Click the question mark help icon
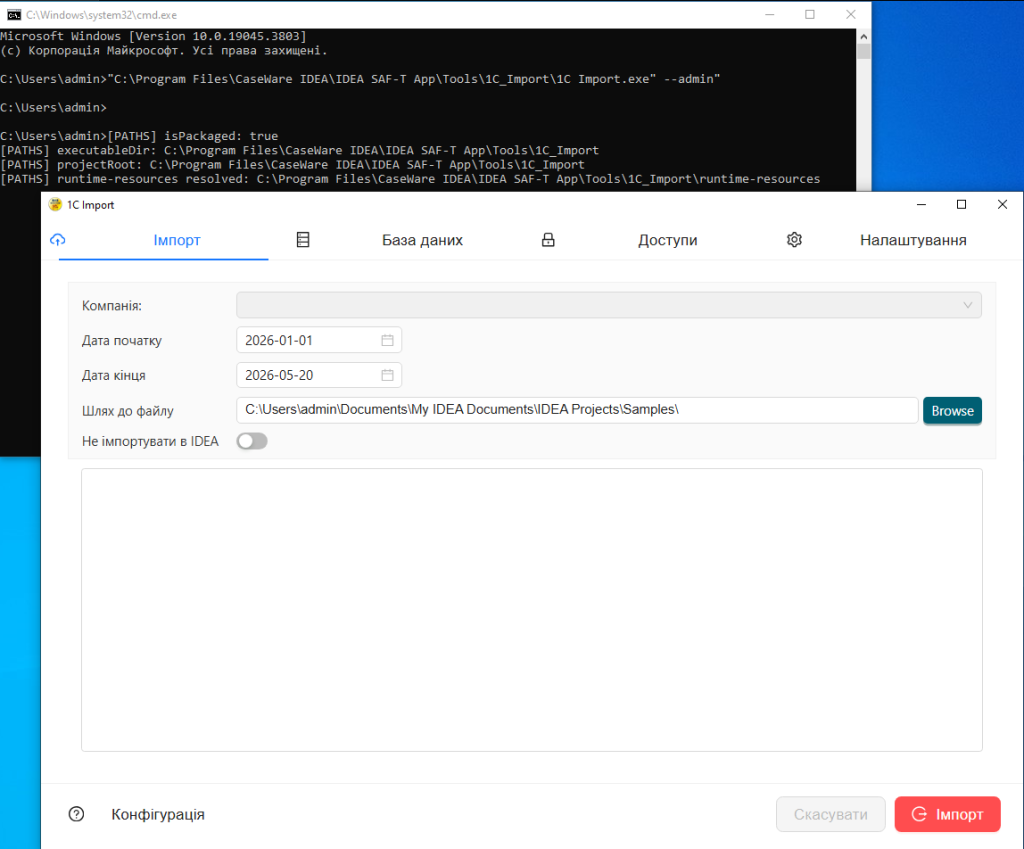1024x849 pixels. (x=76, y=814)
